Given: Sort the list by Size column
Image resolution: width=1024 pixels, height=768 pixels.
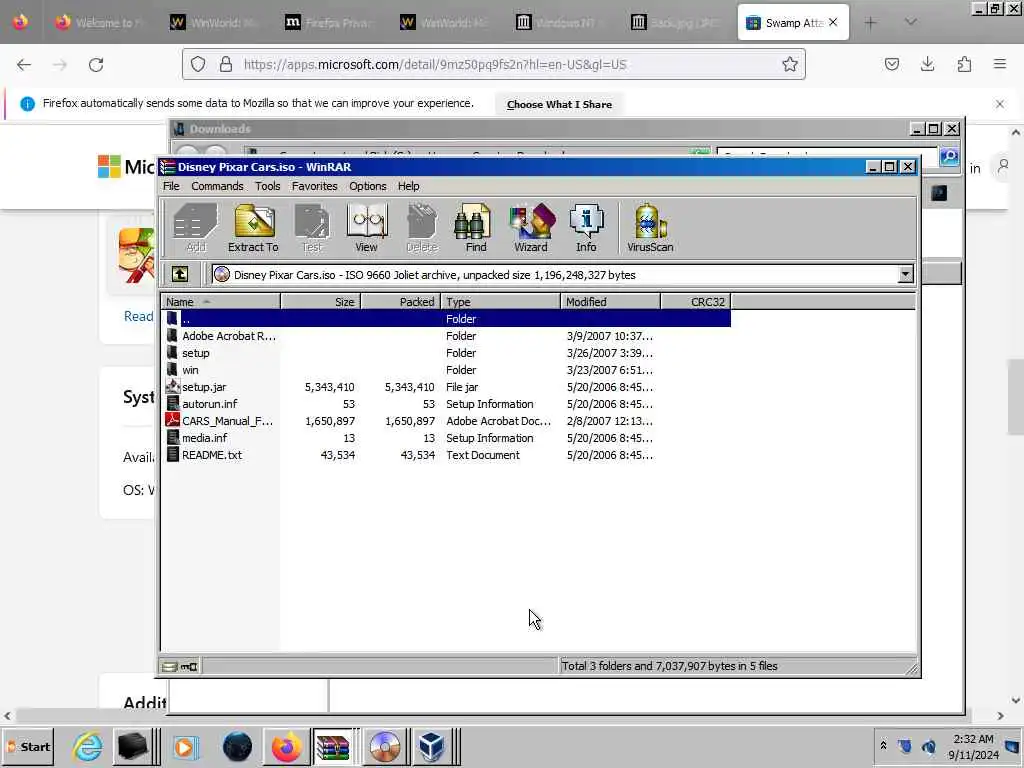Looking at the screenshot, I should 321,302.
